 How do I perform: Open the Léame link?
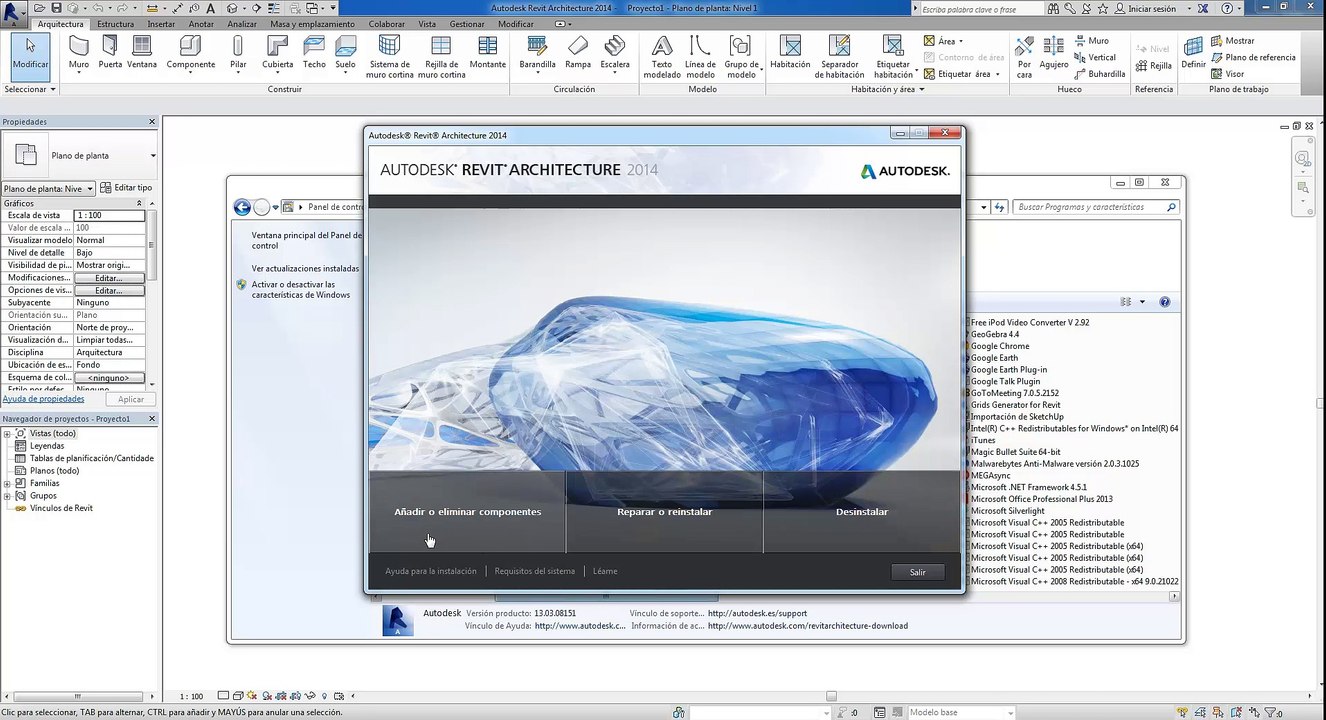605,571
